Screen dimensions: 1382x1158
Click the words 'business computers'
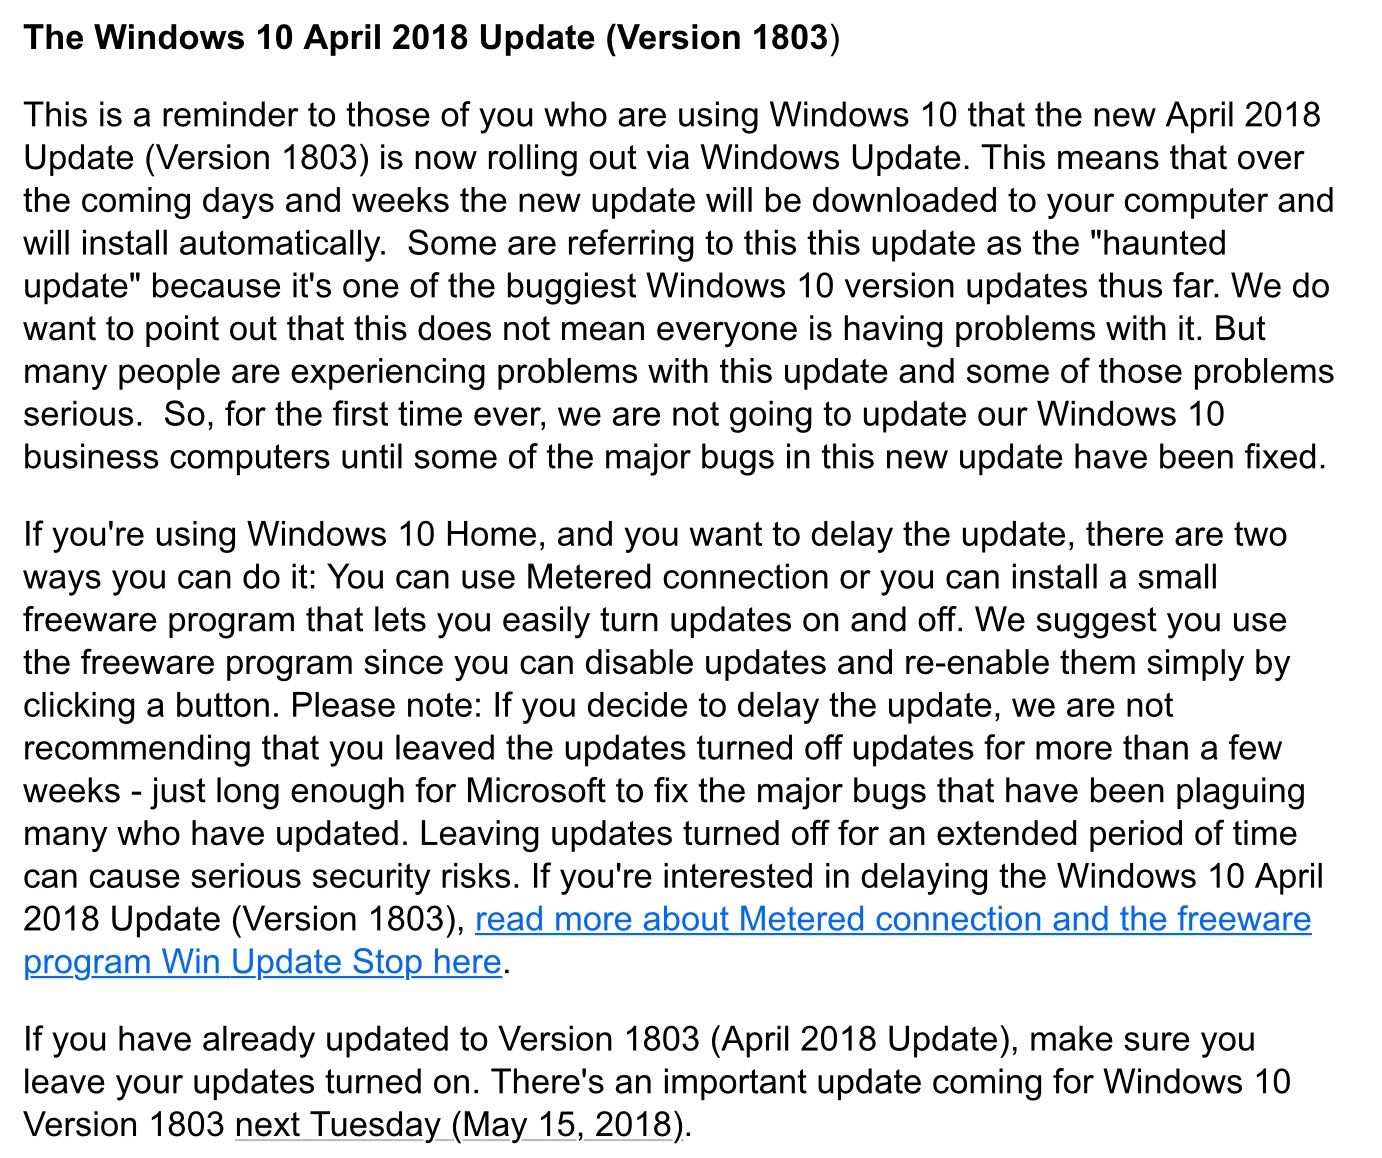coord(176,458)
